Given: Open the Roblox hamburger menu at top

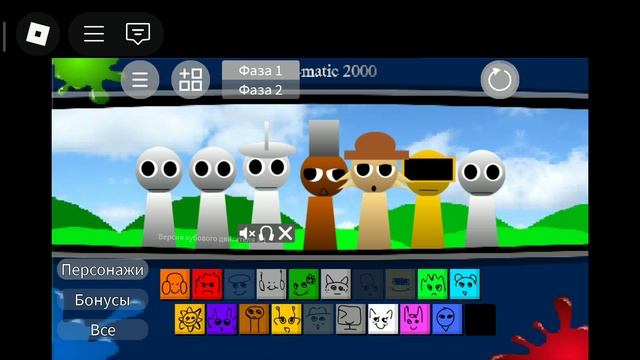Looking at the screenshot, I should [94, 34].
